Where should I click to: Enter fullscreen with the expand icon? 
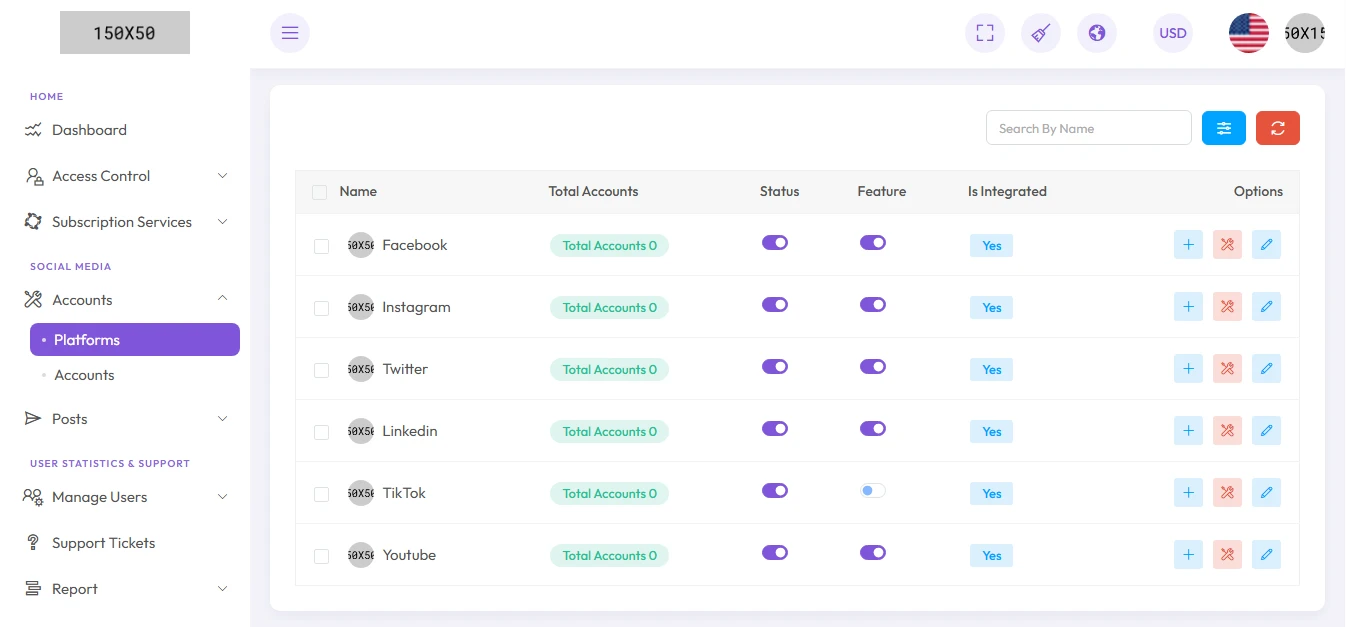point(985,33)
